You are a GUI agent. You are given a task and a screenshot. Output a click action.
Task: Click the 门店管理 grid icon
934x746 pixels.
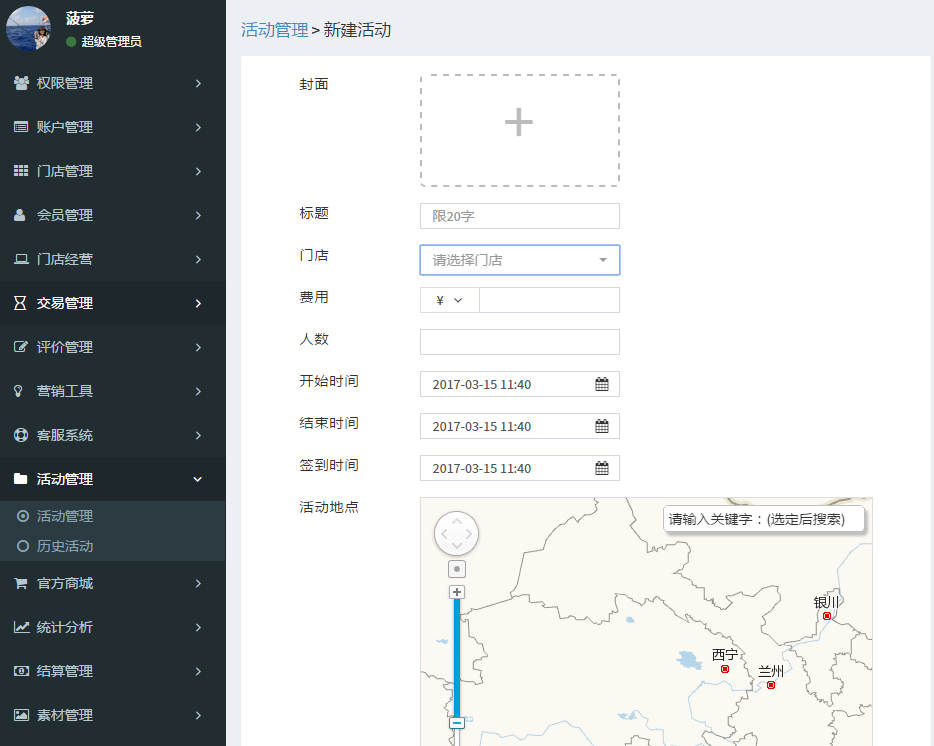pos(21,171)
